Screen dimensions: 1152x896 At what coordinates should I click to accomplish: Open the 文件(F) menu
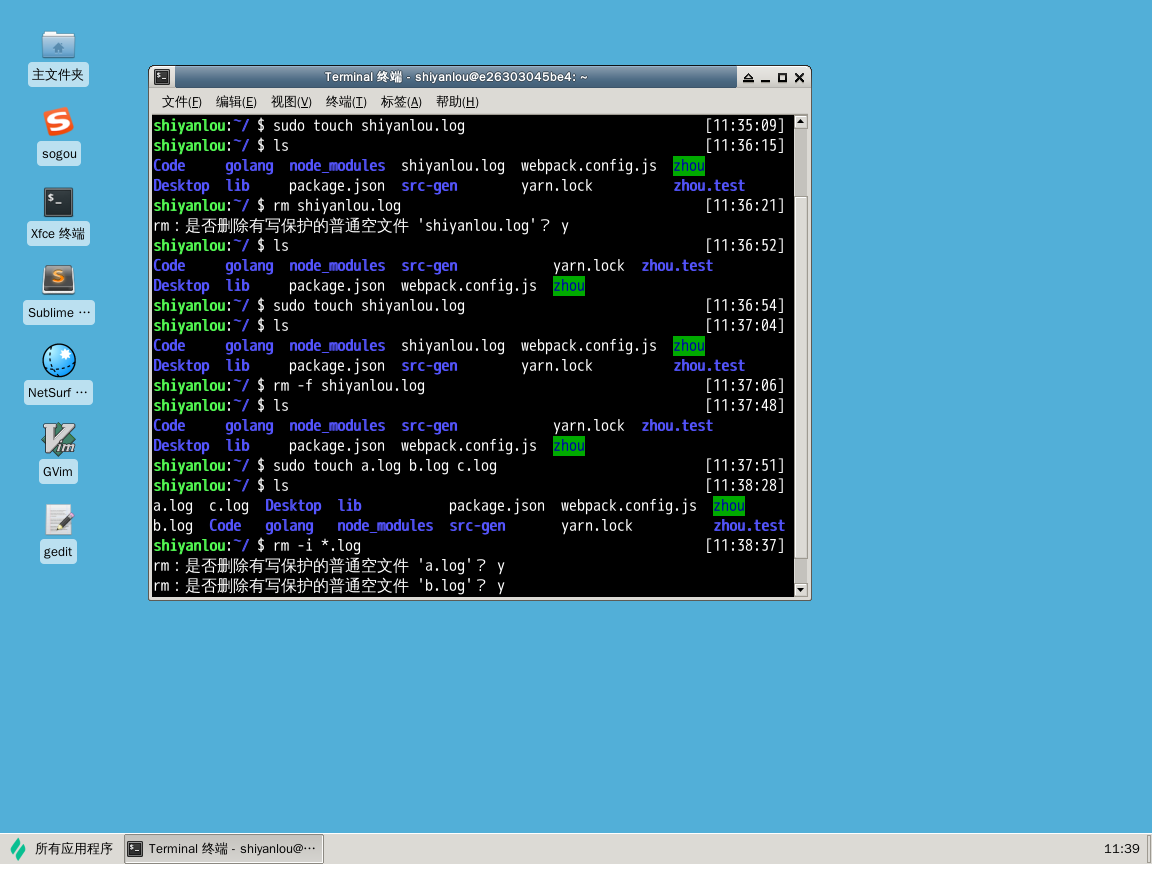182,102
